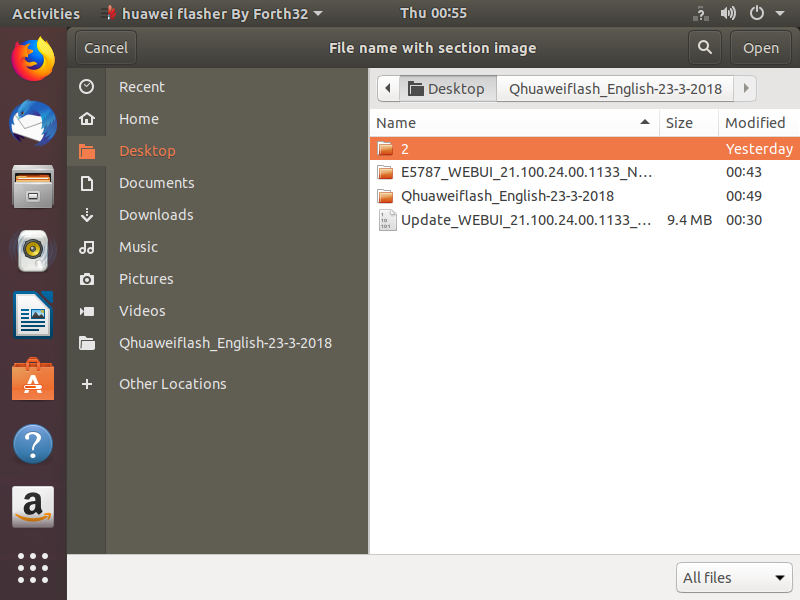Viewport: 800px width, 600px height.
Task: Open the All files filter dropdown
Action: (734, 578)
